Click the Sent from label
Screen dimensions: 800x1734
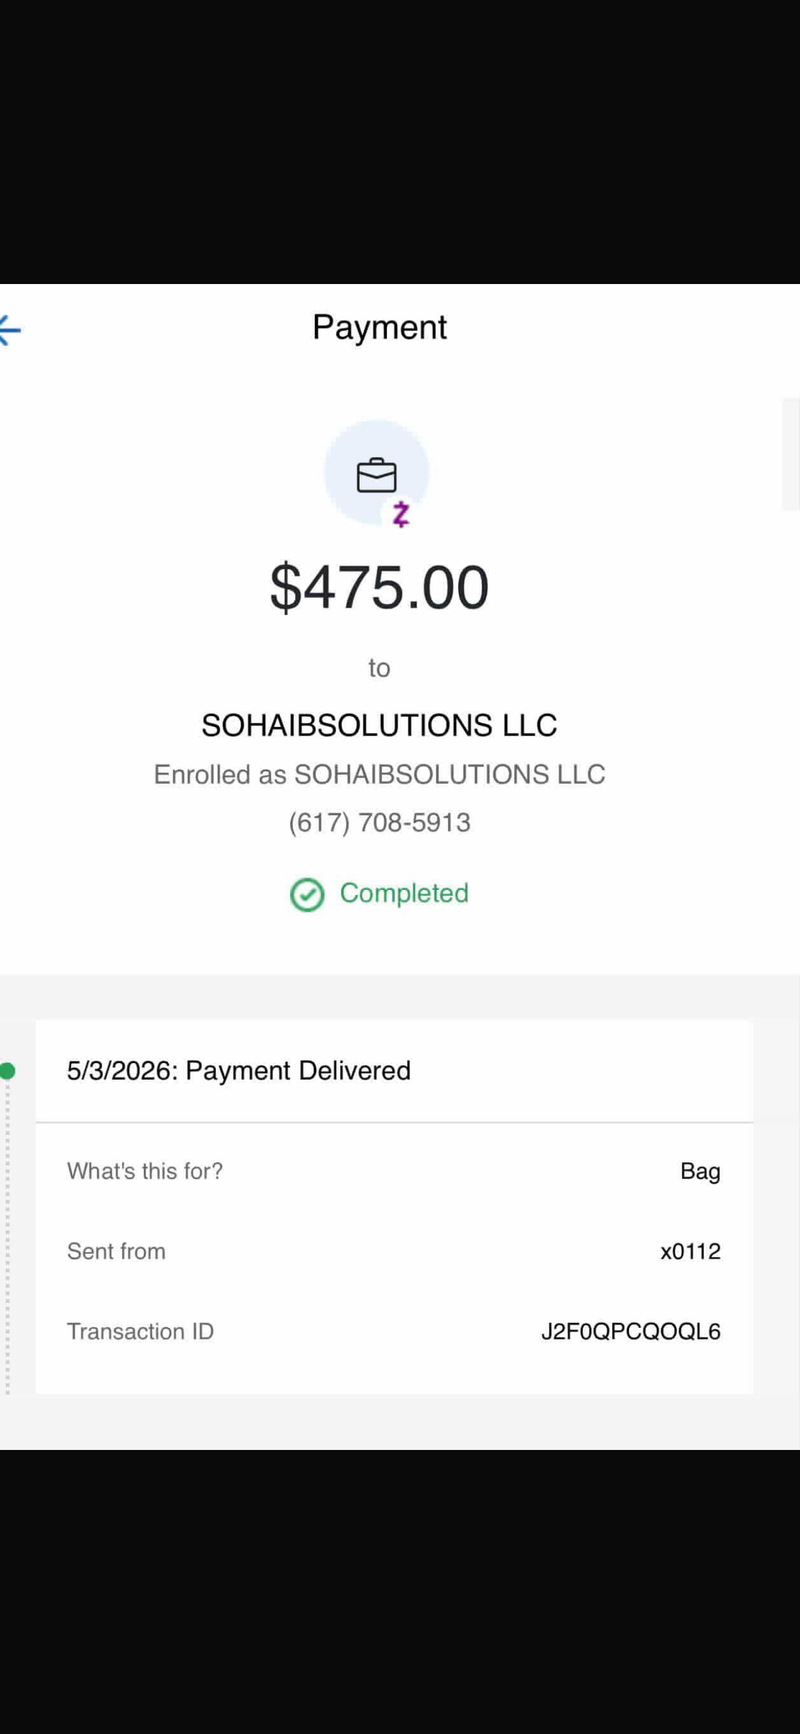click(x=116, y=1251)
